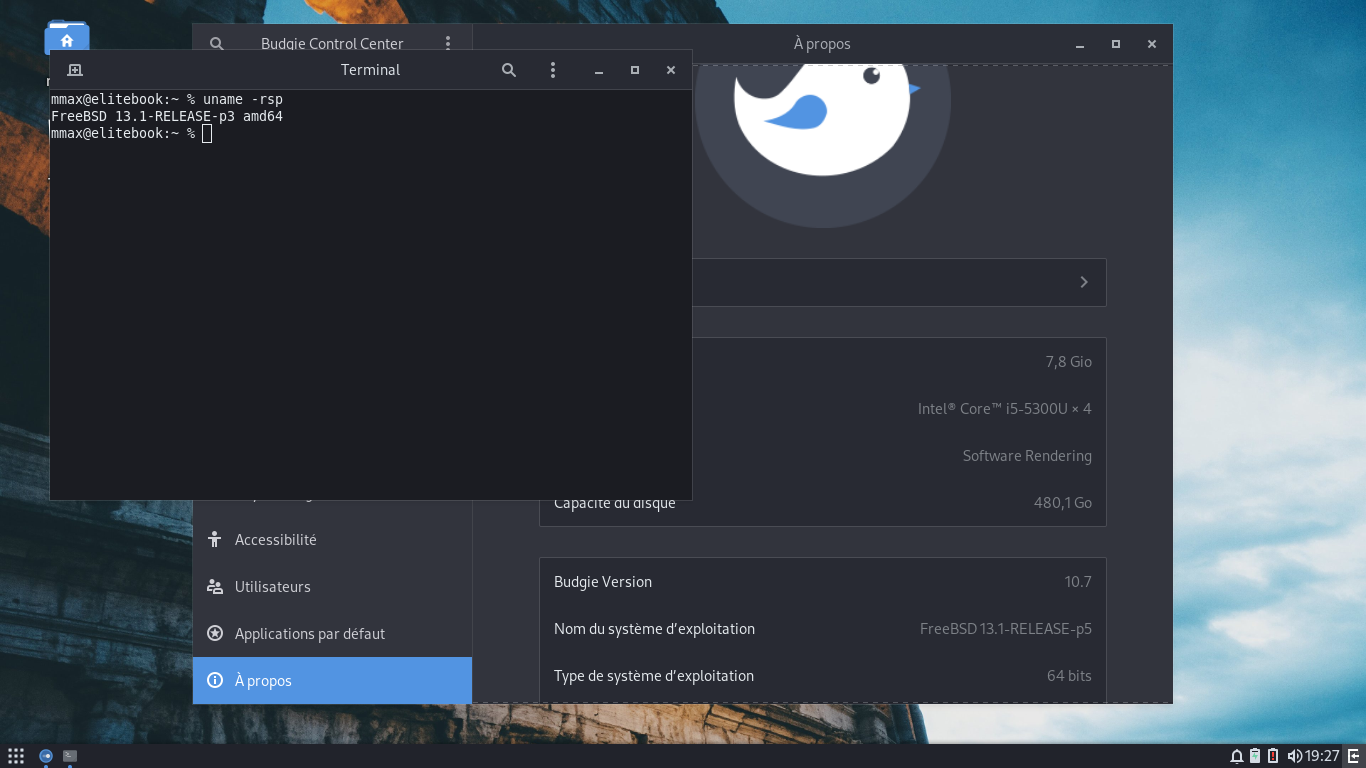Open notifications bell in the panel
Image resolution: width=1366 pixels, height=768 pixels.
coord(1237,756)
